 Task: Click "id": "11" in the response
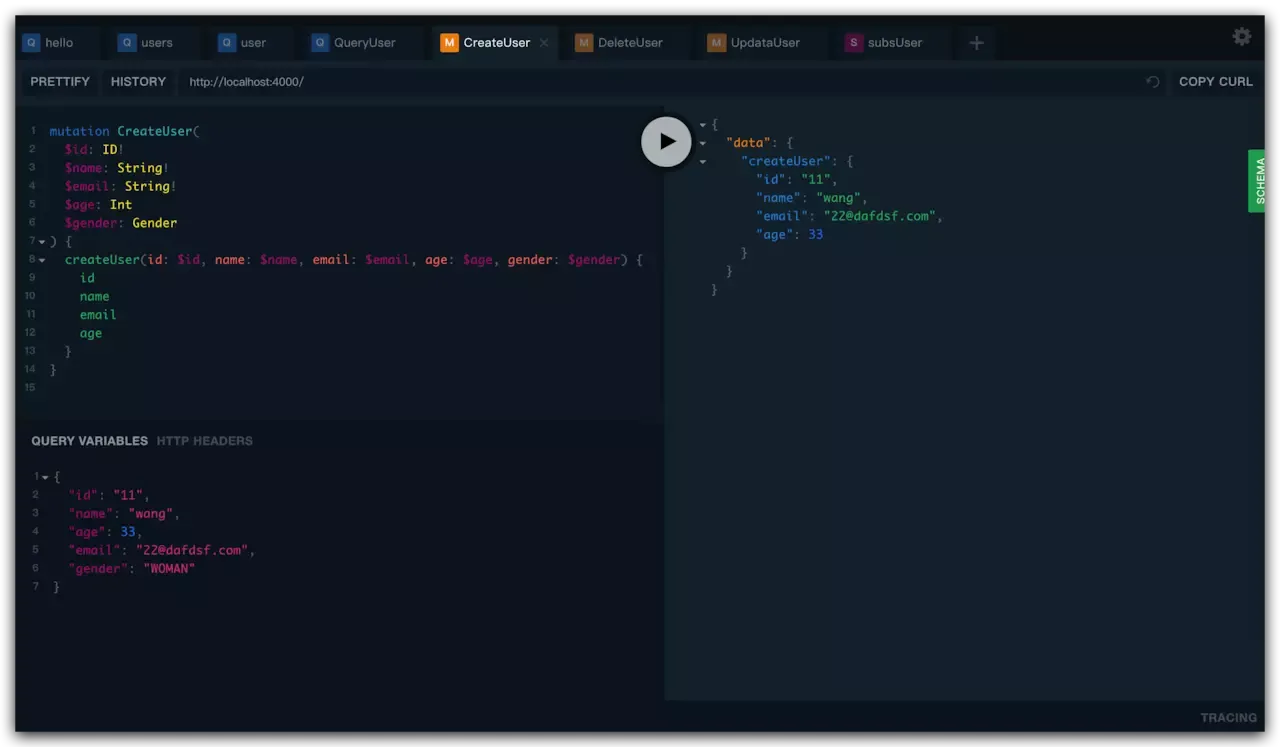pos(794,180)
